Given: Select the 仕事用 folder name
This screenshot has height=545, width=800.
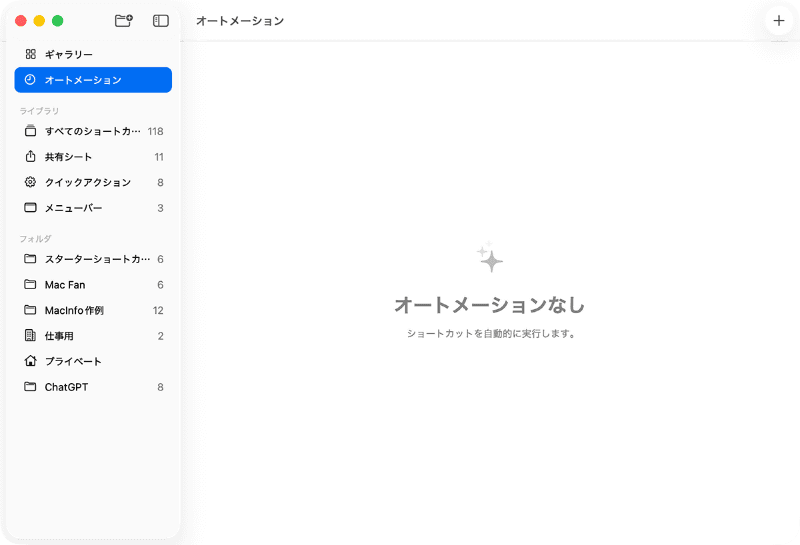Looking at the screenshot, I should tap(59, 336).
